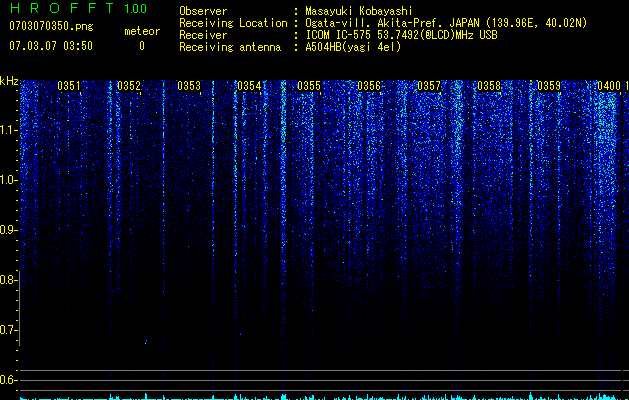Click the meteor label
629x400 pixels.
tap(142, 31)
